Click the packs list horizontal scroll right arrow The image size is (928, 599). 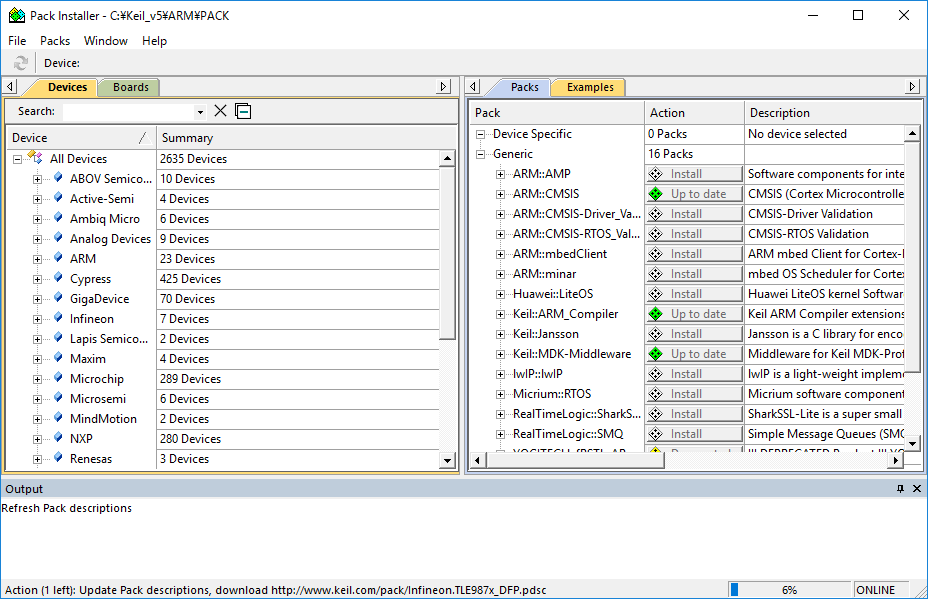(896, 460)
